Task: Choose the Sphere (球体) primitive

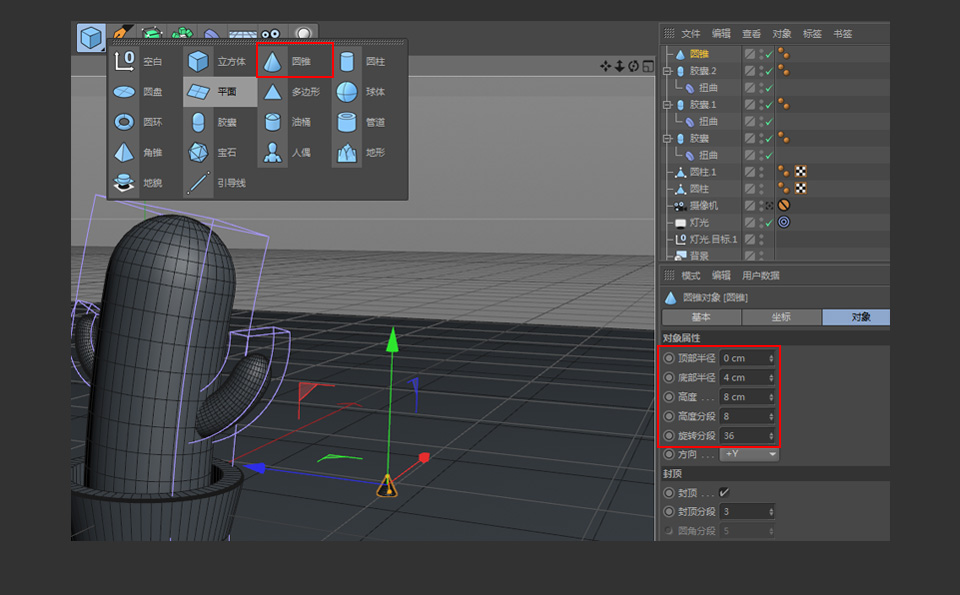Action: tap(347, 93)
